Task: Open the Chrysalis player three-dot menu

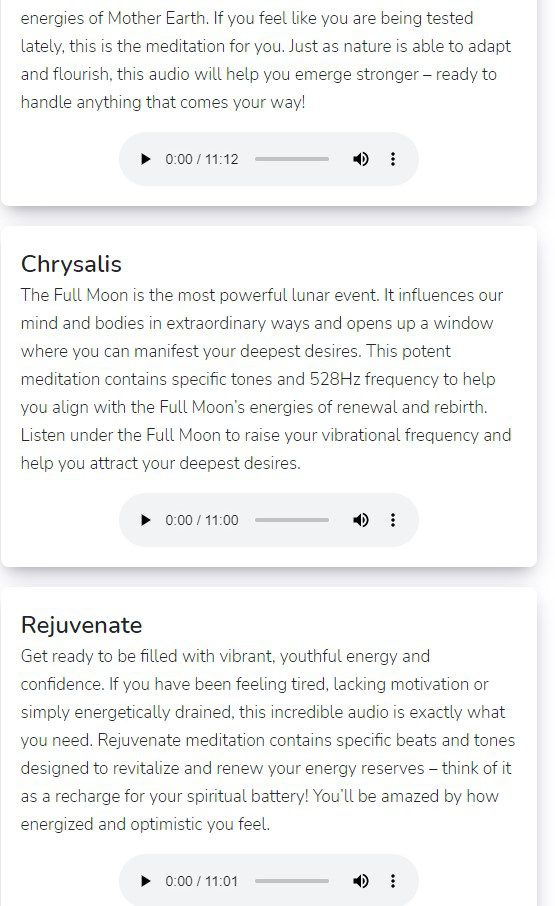Action: pos(393,520)
